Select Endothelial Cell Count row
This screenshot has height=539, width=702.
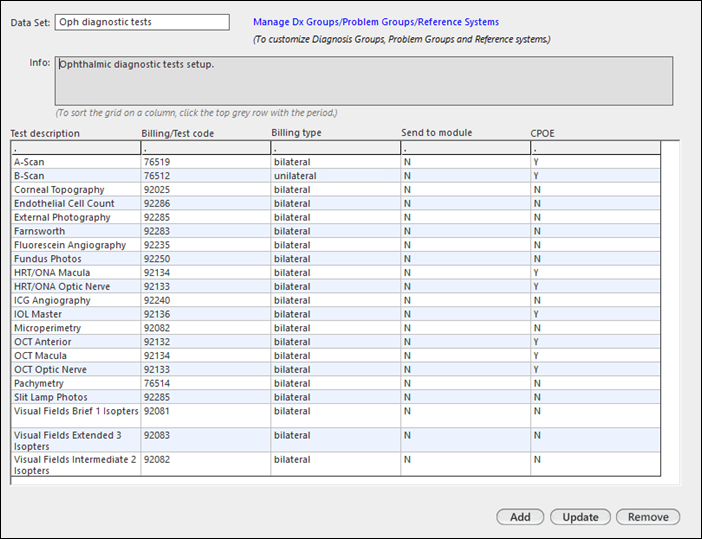click(336, 204)
